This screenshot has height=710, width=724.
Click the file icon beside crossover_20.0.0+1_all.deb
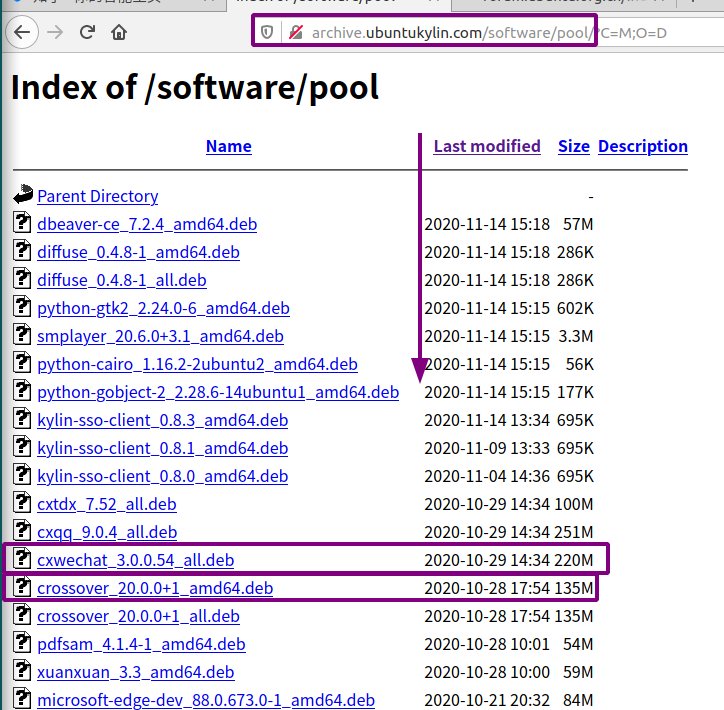[22, 614]
